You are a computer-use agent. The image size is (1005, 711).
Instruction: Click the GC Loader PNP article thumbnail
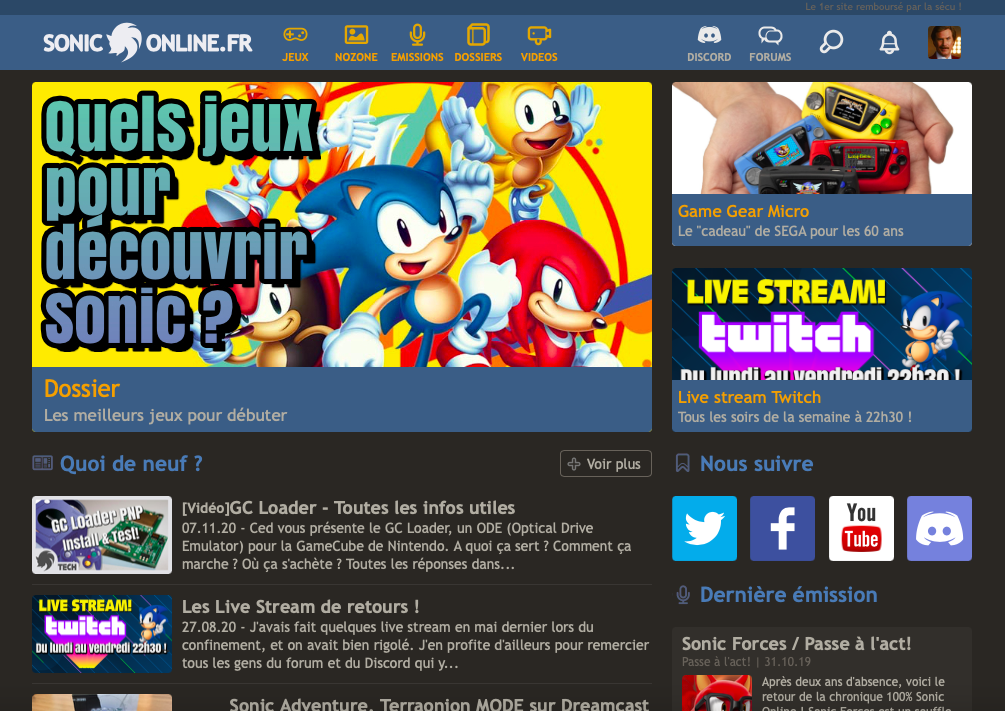point(102,535)
